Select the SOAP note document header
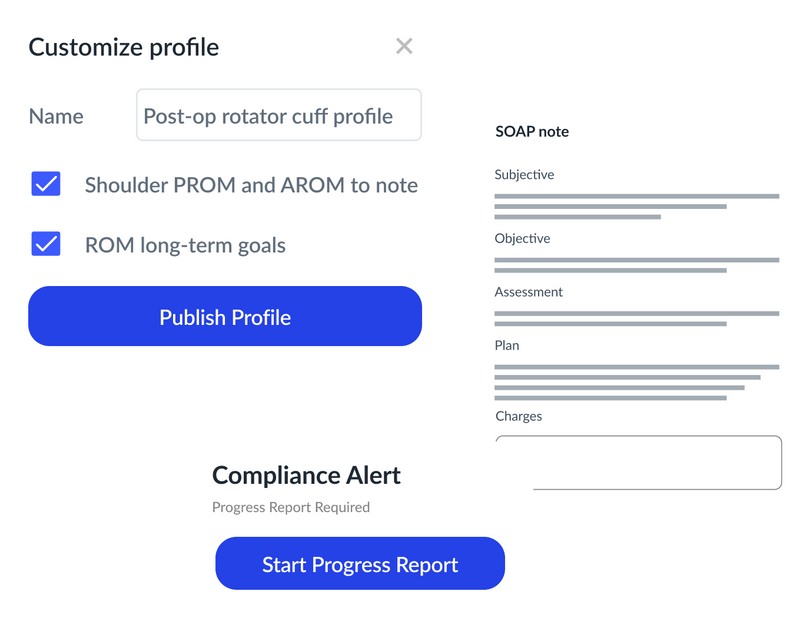Viewport: 800px width, 618px height. 531,130
